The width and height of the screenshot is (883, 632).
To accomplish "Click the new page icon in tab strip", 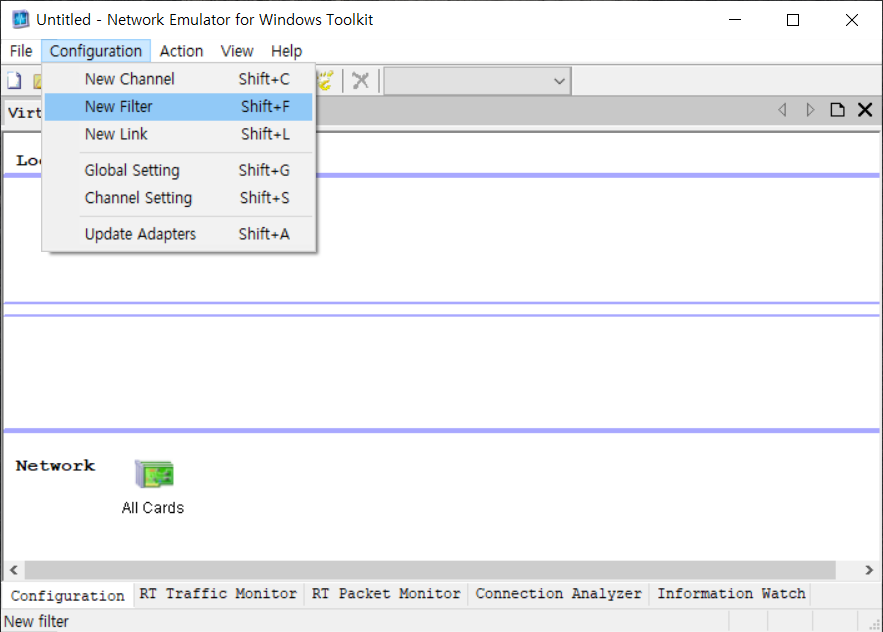I will click(837, 109).
